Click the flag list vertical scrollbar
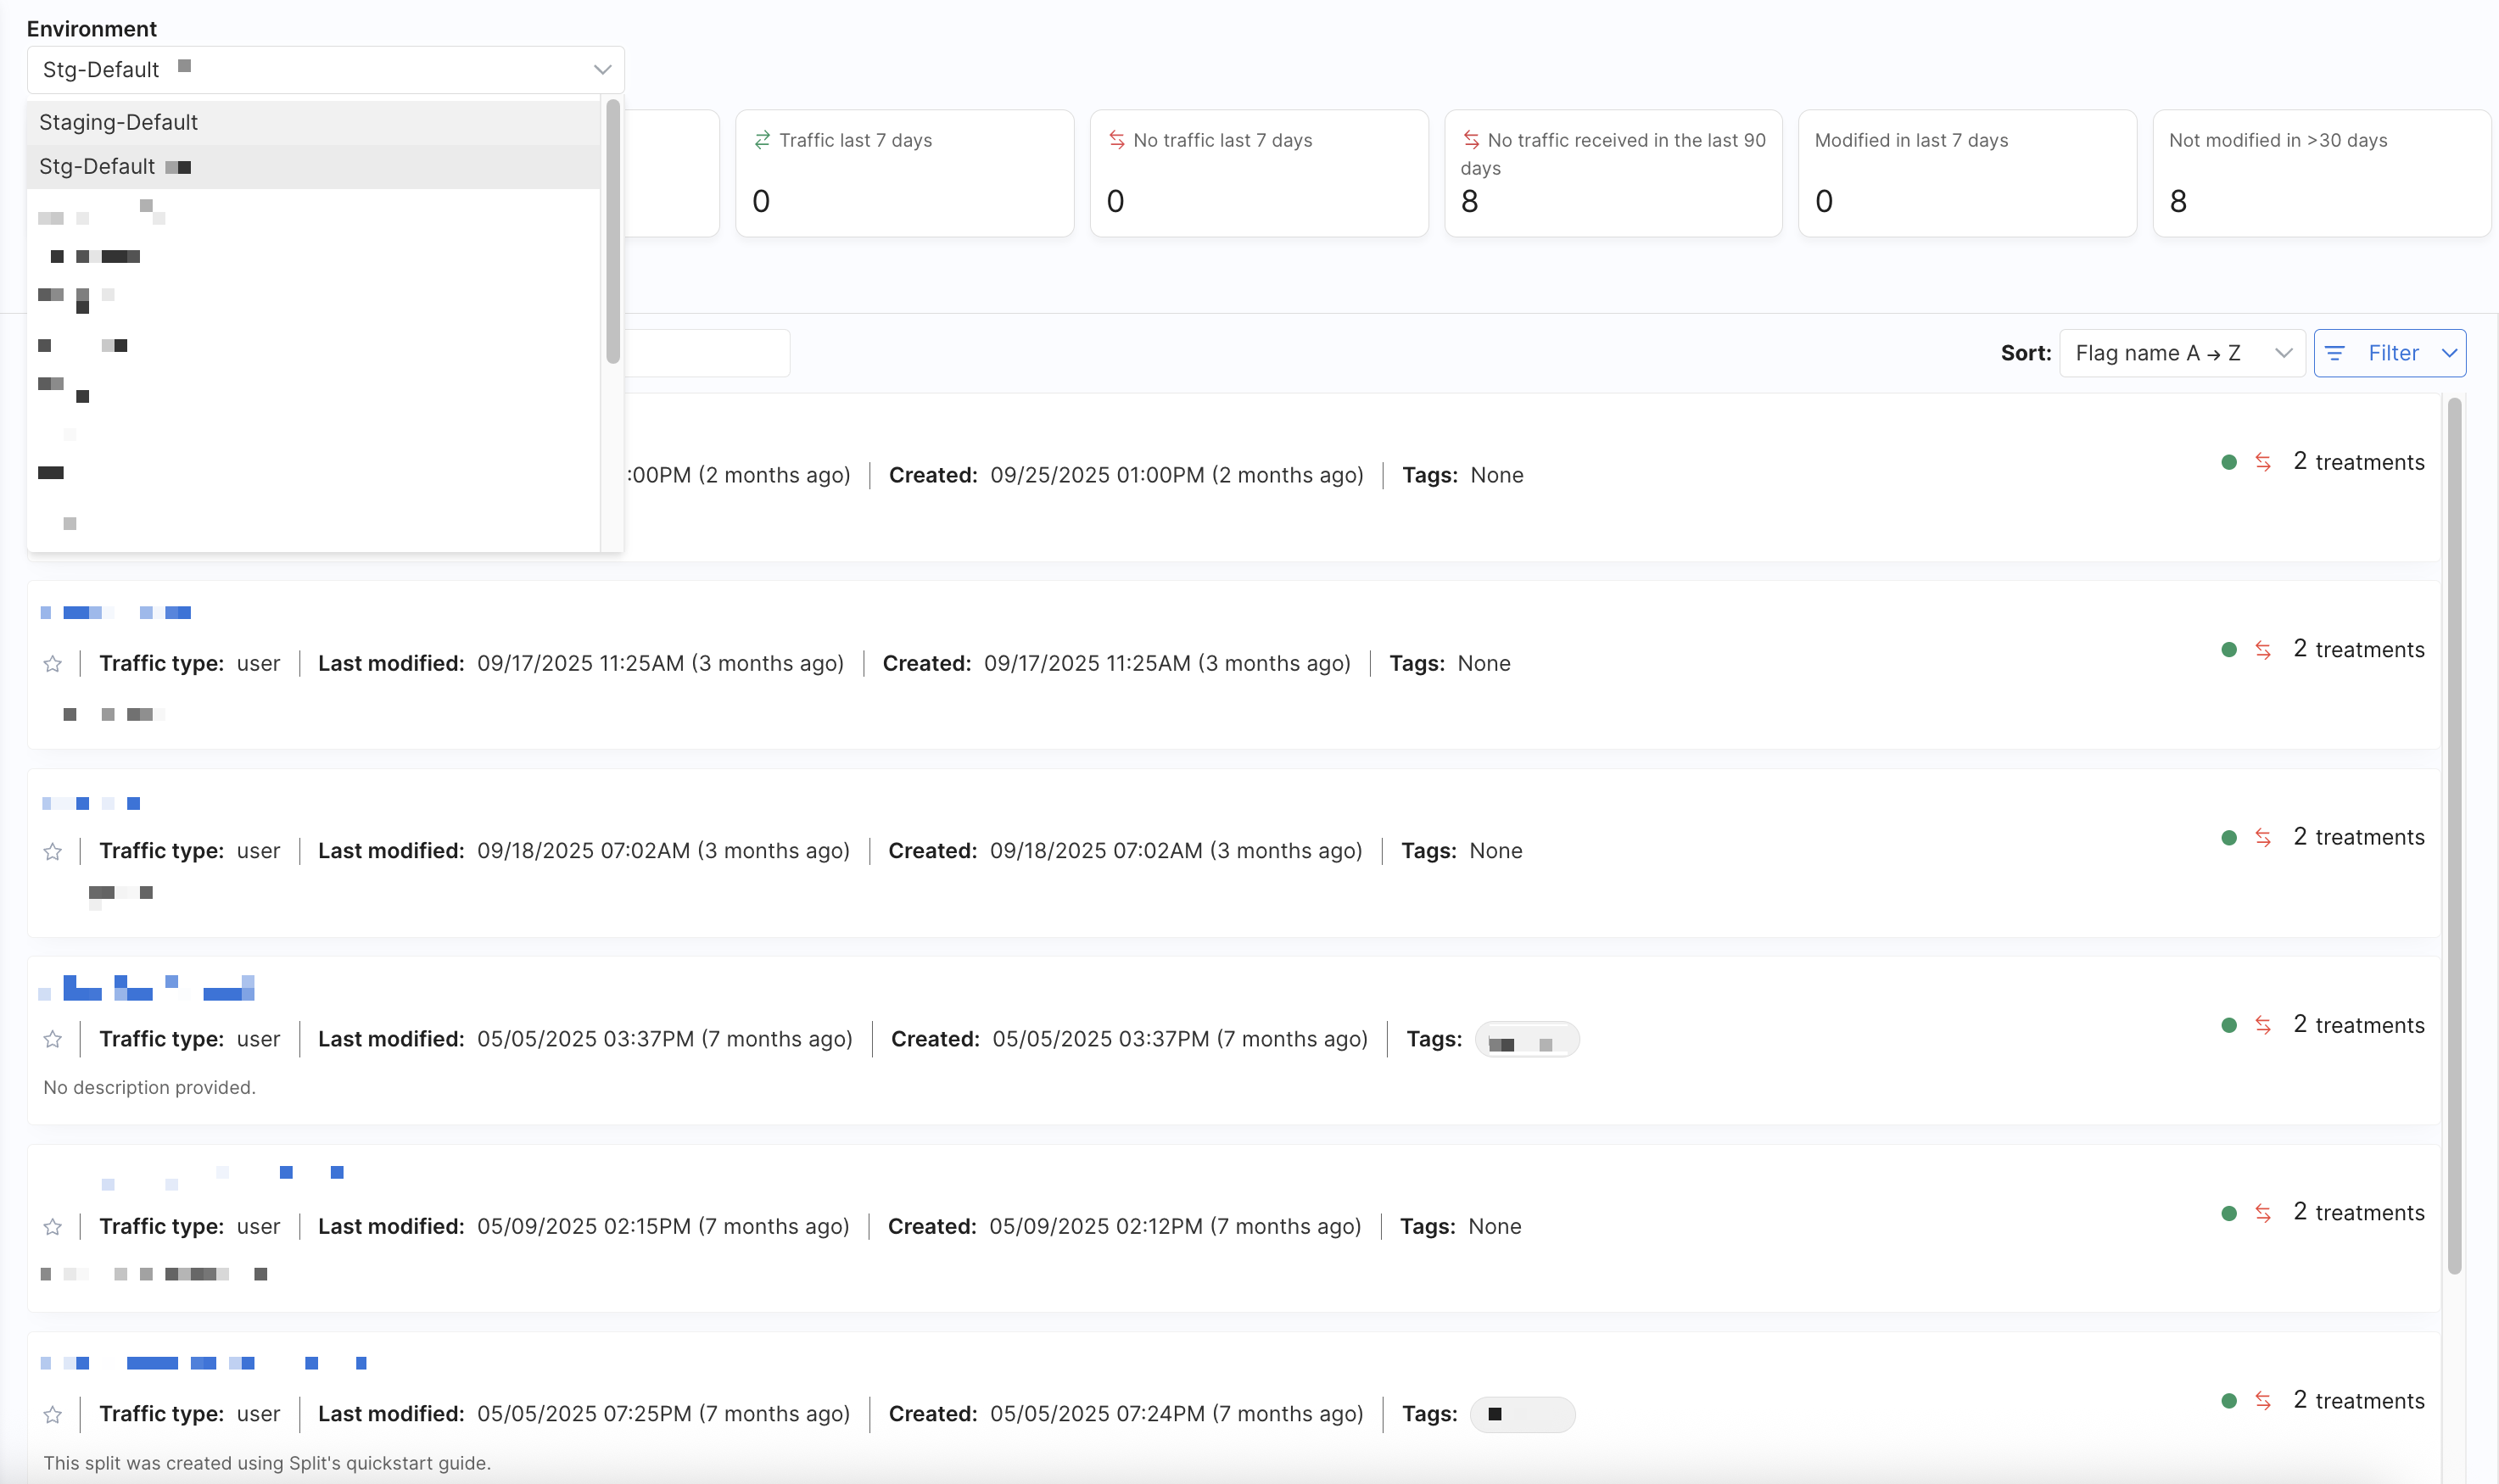The height and width of the screenshot is (1484, 2499). [2454, 835]
